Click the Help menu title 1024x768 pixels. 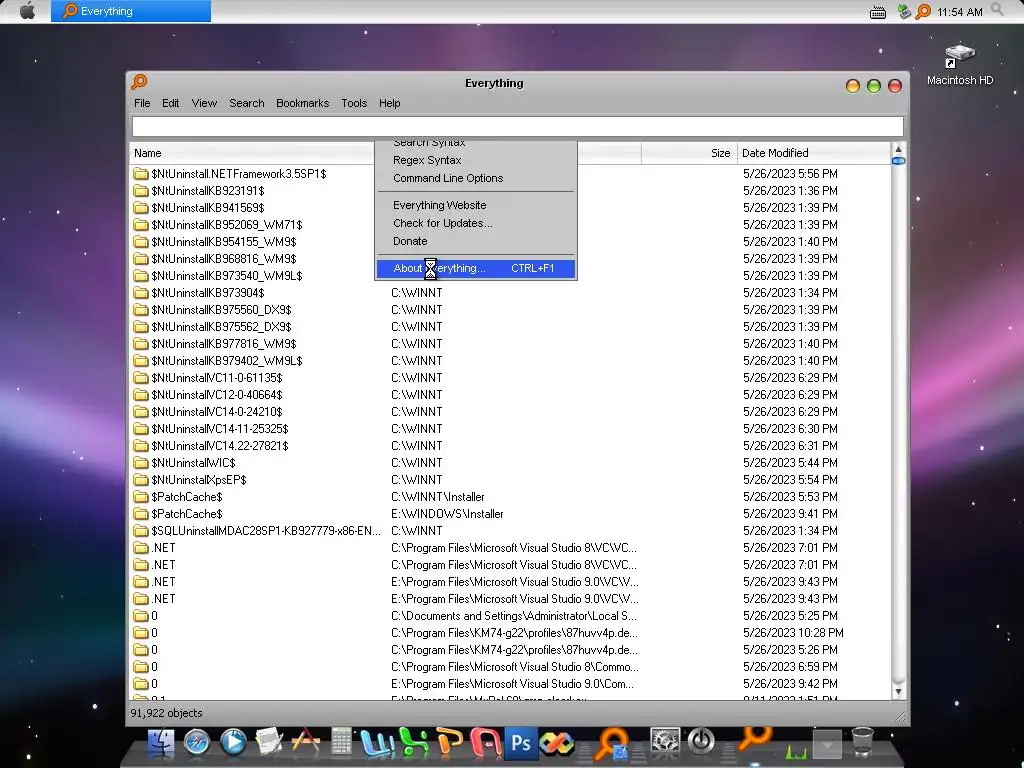pos(389,103)
